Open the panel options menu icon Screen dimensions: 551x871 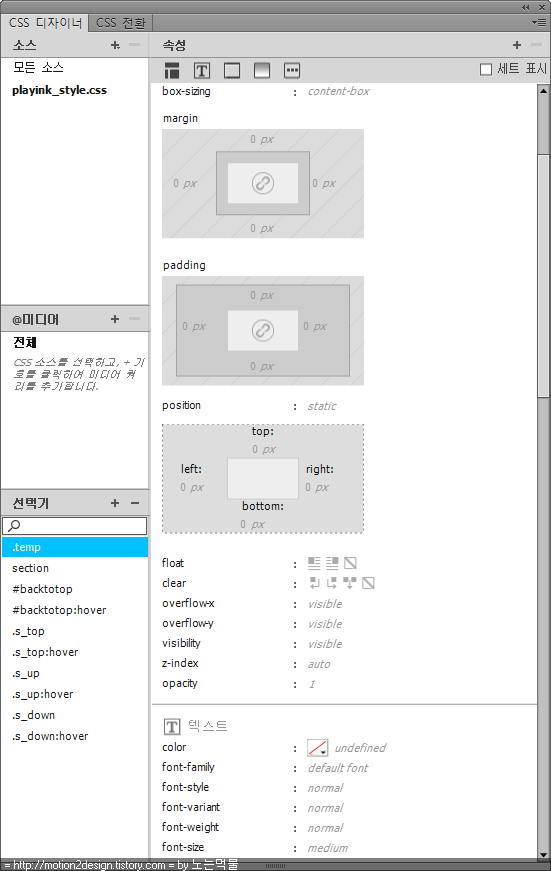[539, 22]
